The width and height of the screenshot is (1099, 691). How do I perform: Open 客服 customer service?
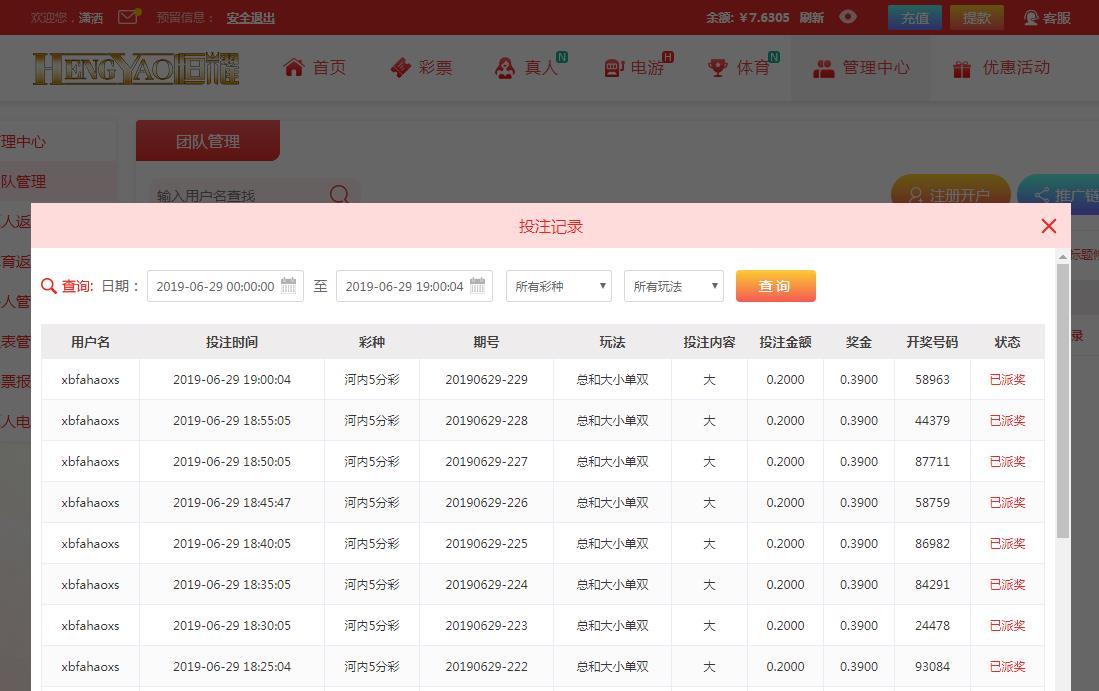click(1047, 18)
